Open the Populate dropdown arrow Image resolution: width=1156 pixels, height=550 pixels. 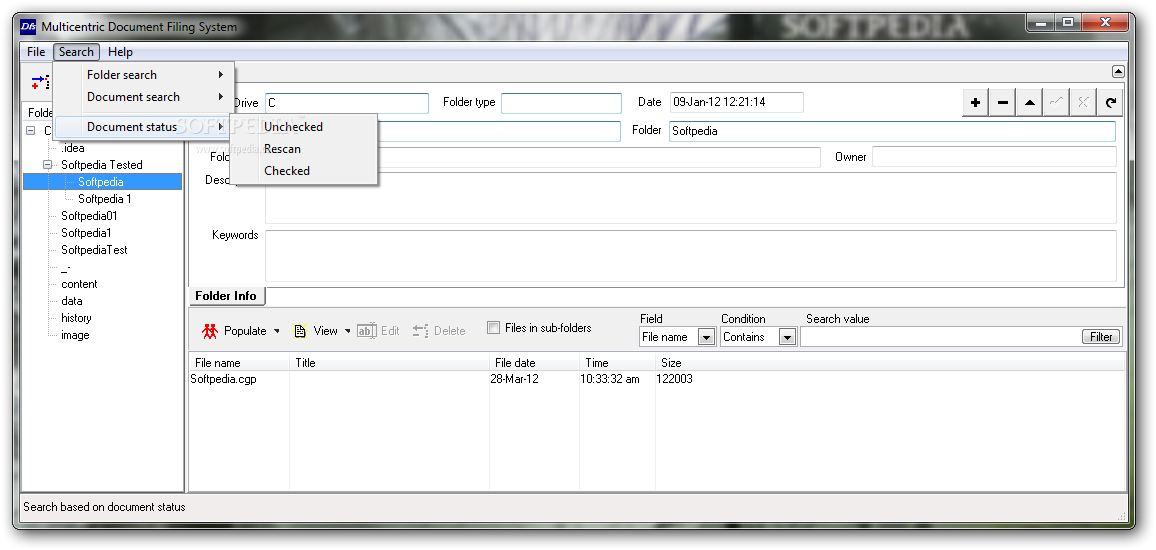point(277,331)
